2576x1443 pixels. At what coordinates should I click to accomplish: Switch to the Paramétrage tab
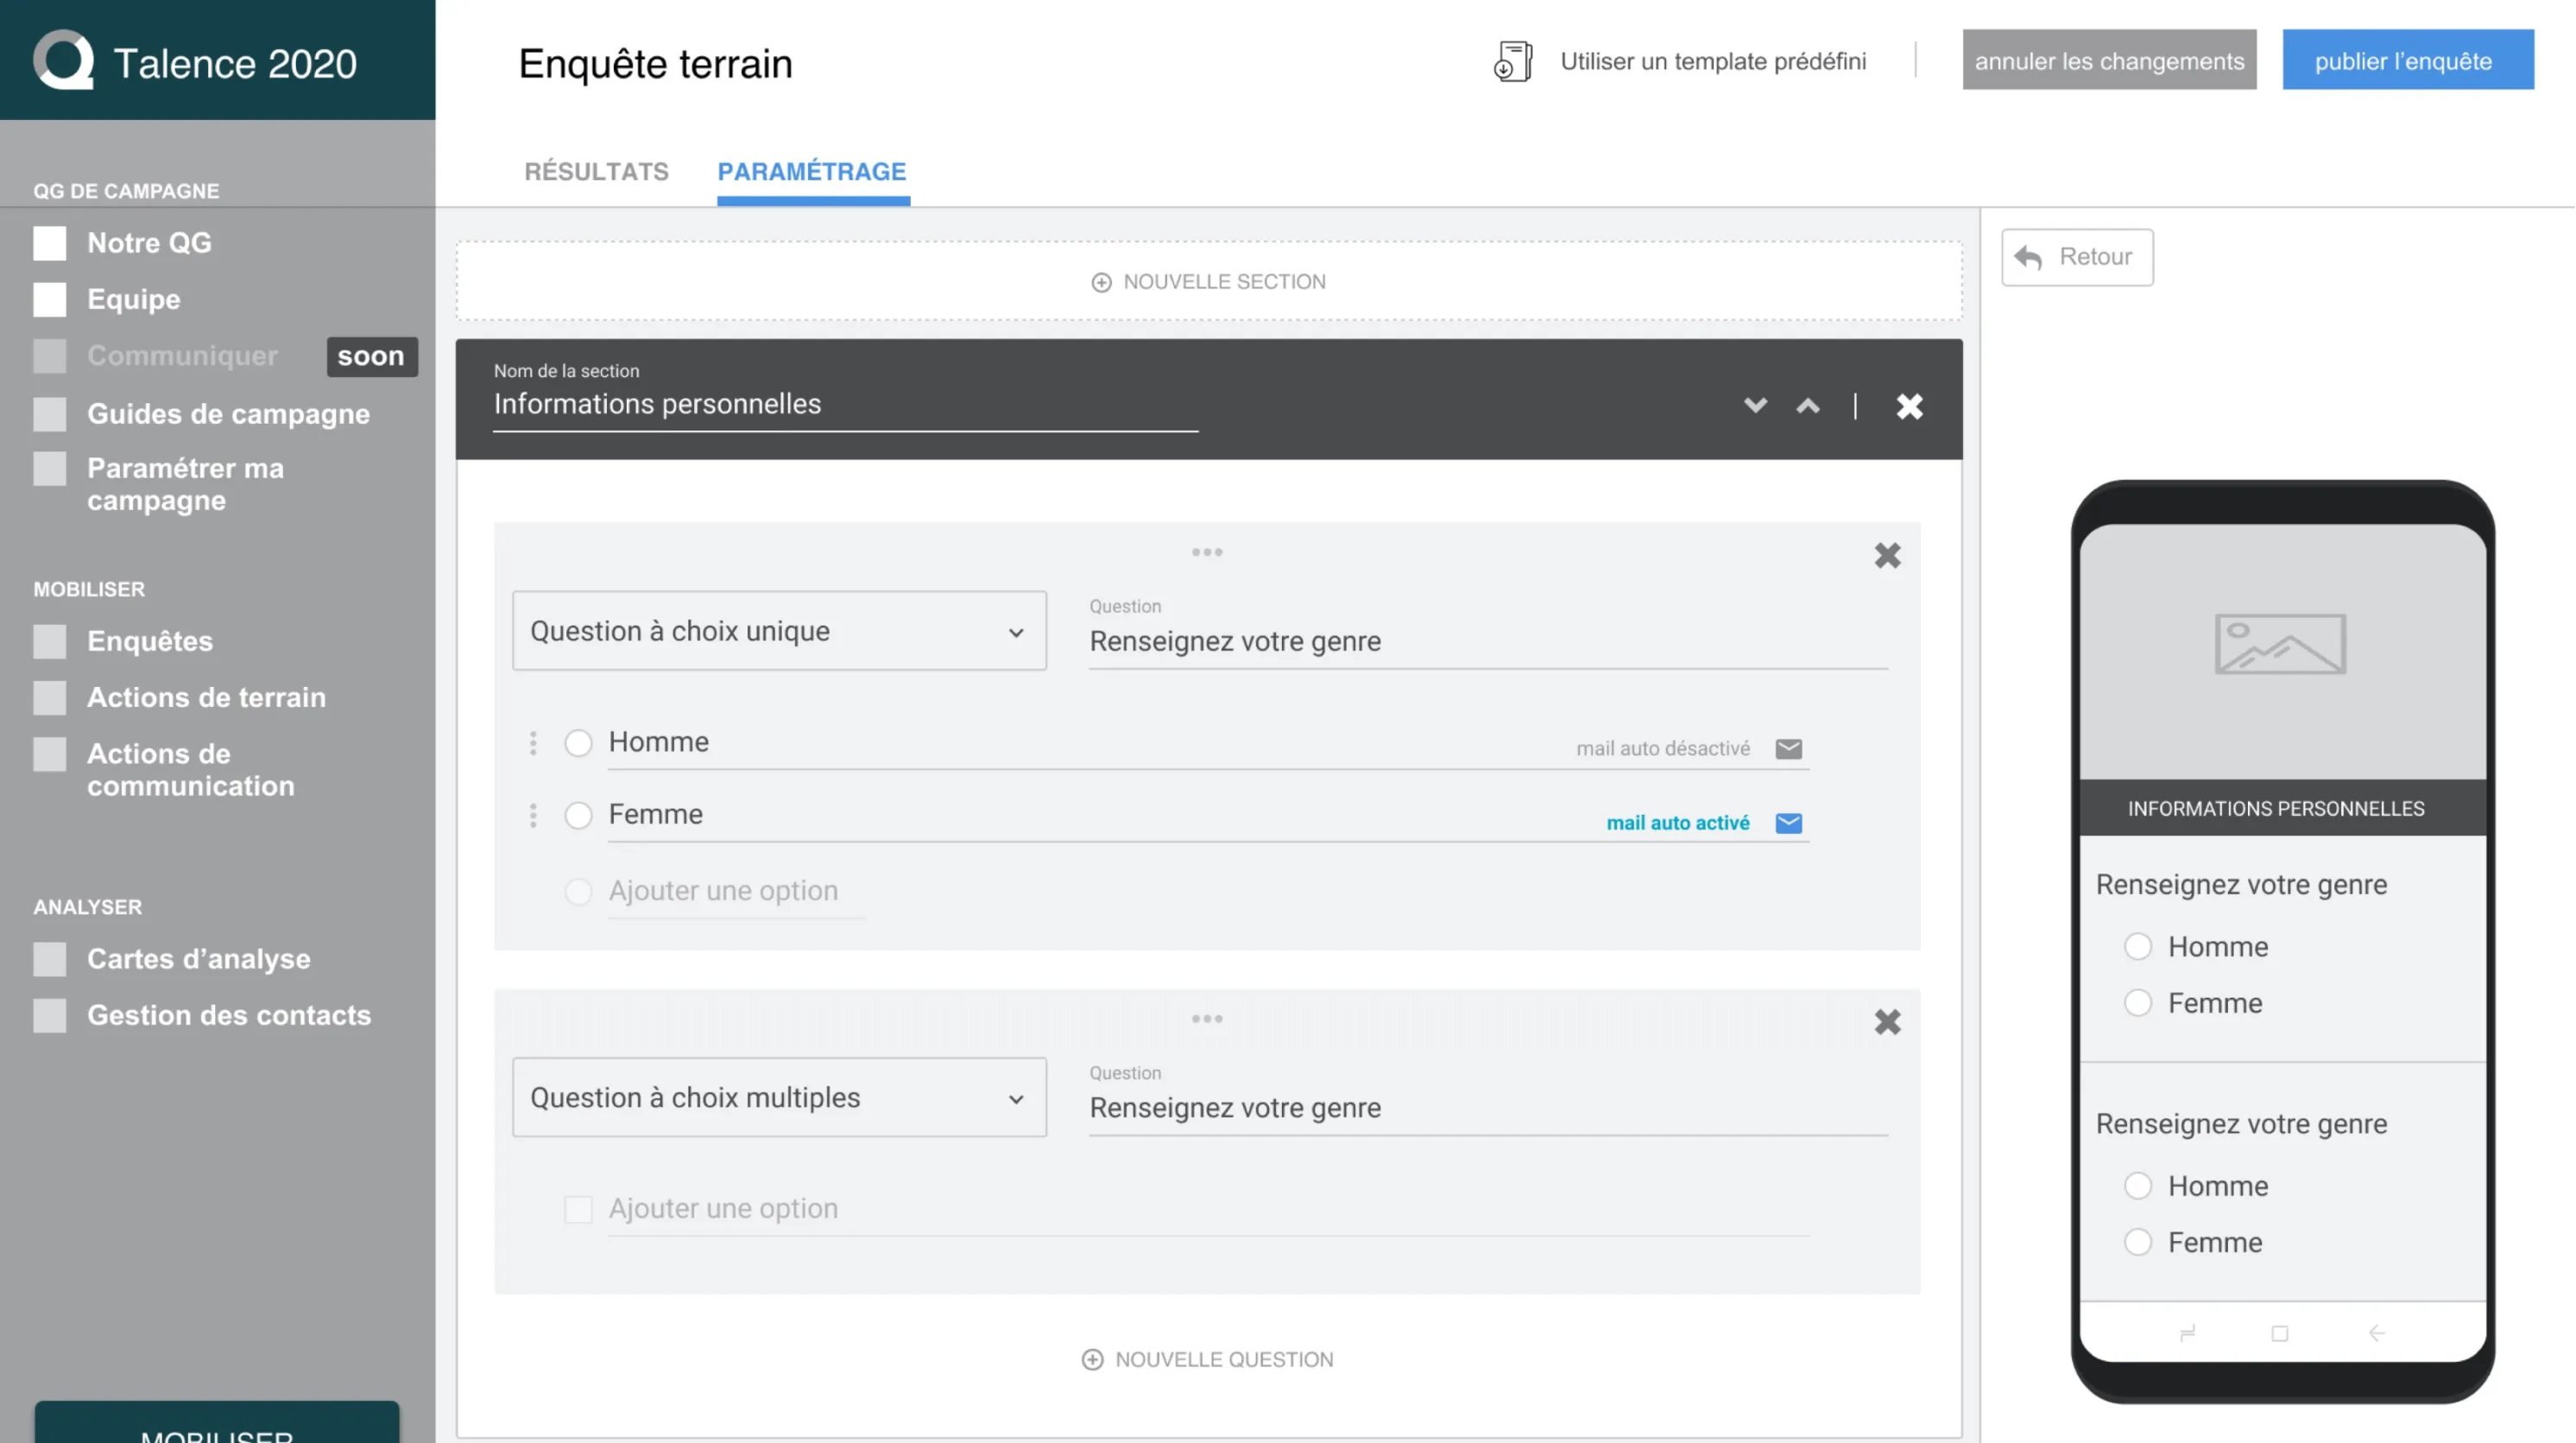pos(812,171)
